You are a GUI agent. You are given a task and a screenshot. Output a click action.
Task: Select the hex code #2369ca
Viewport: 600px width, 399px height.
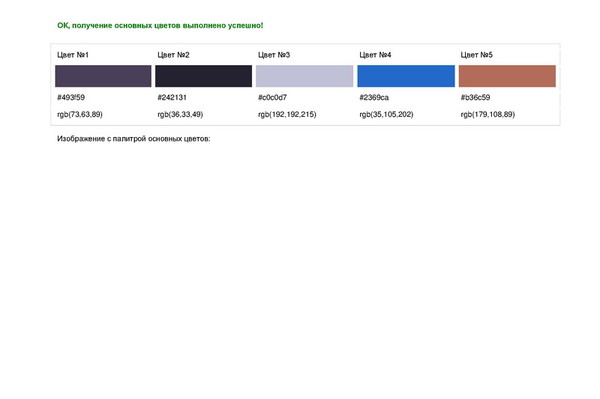point(374,97)
